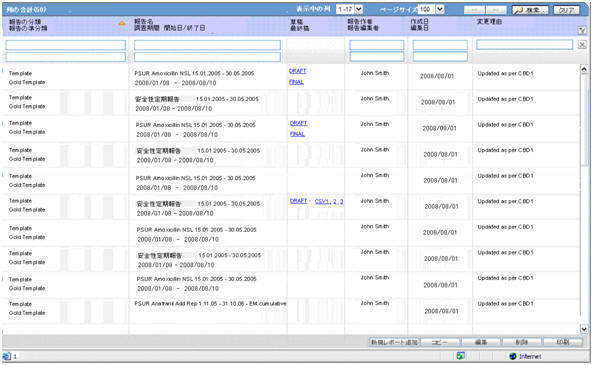
Task: Click the upper 報告作者 filter field
Action: [x=377, y=45]
